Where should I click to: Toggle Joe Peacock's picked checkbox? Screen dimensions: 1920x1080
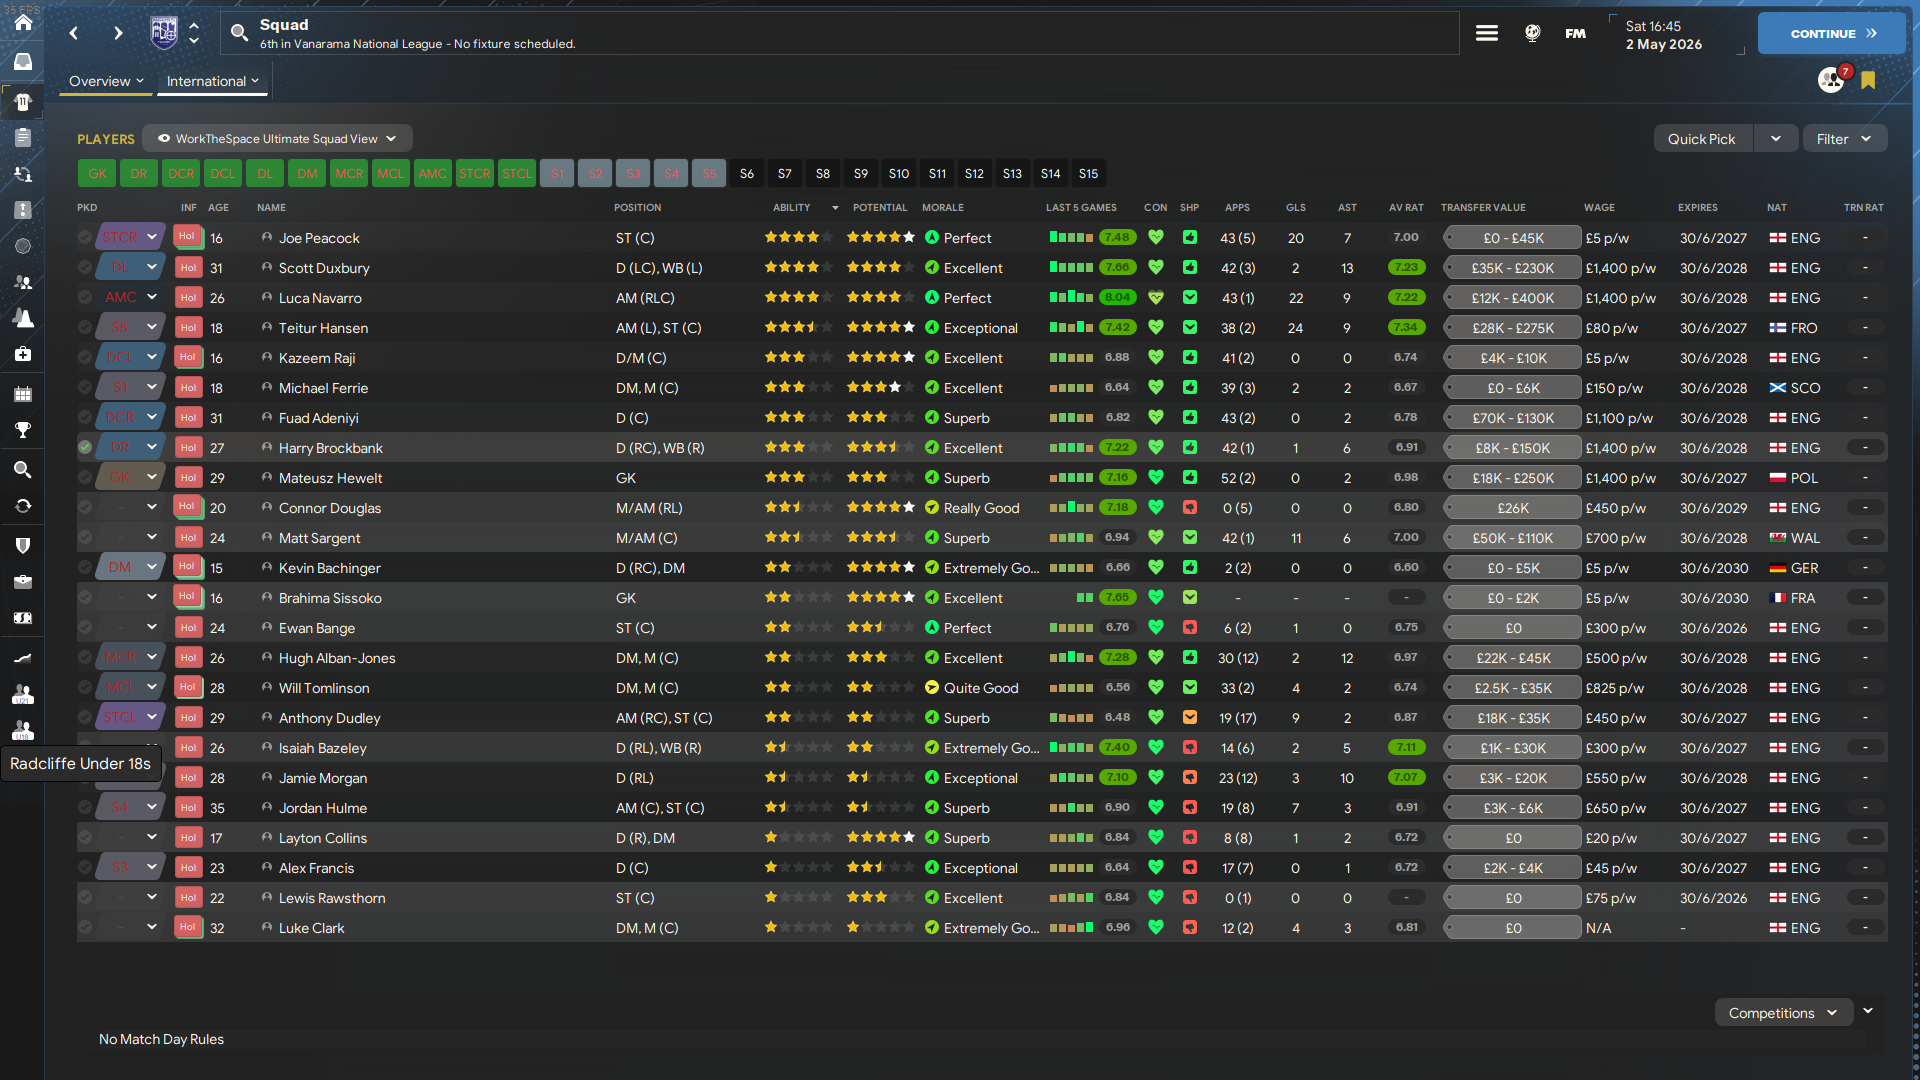pos(85,238)
